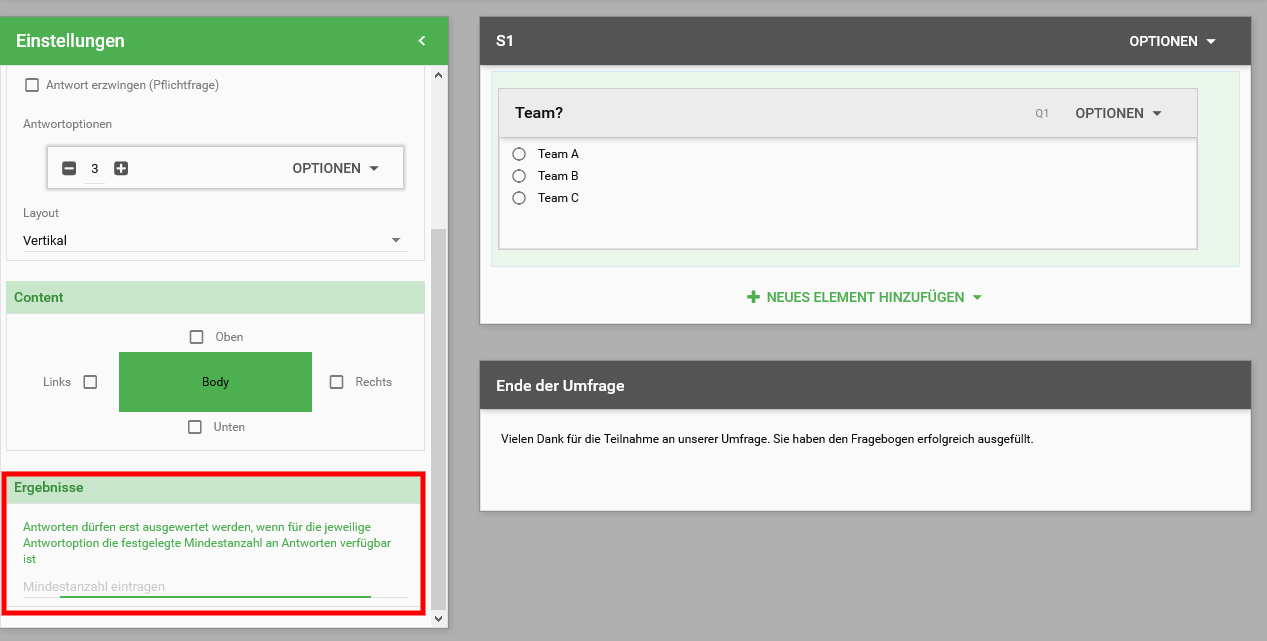Open the Antwortoptionen OPTIONEN dropdown

tap(336, 168)
